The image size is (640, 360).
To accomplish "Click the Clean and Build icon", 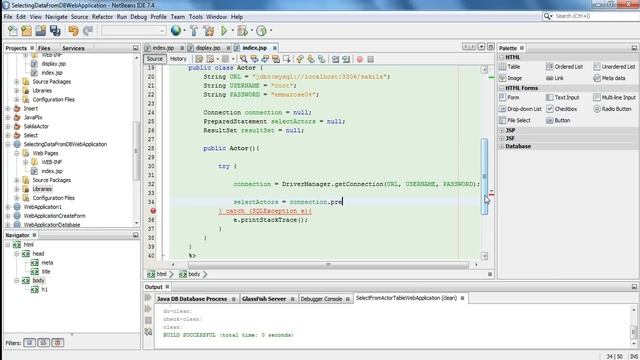I will 209,31.
